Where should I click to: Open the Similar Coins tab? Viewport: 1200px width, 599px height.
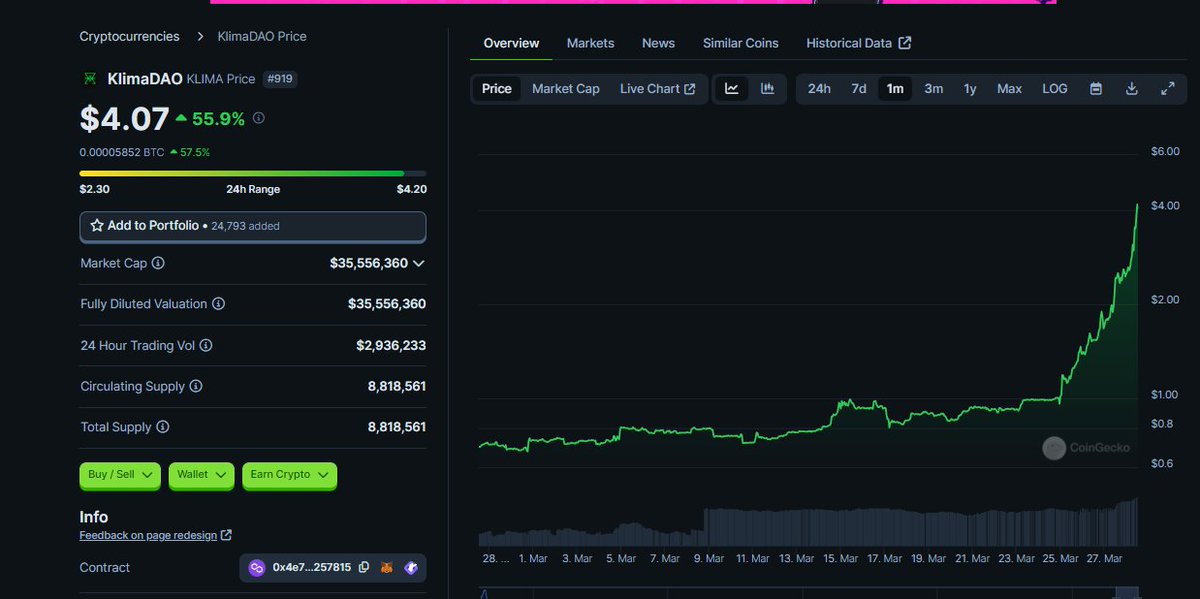[740, 43]
